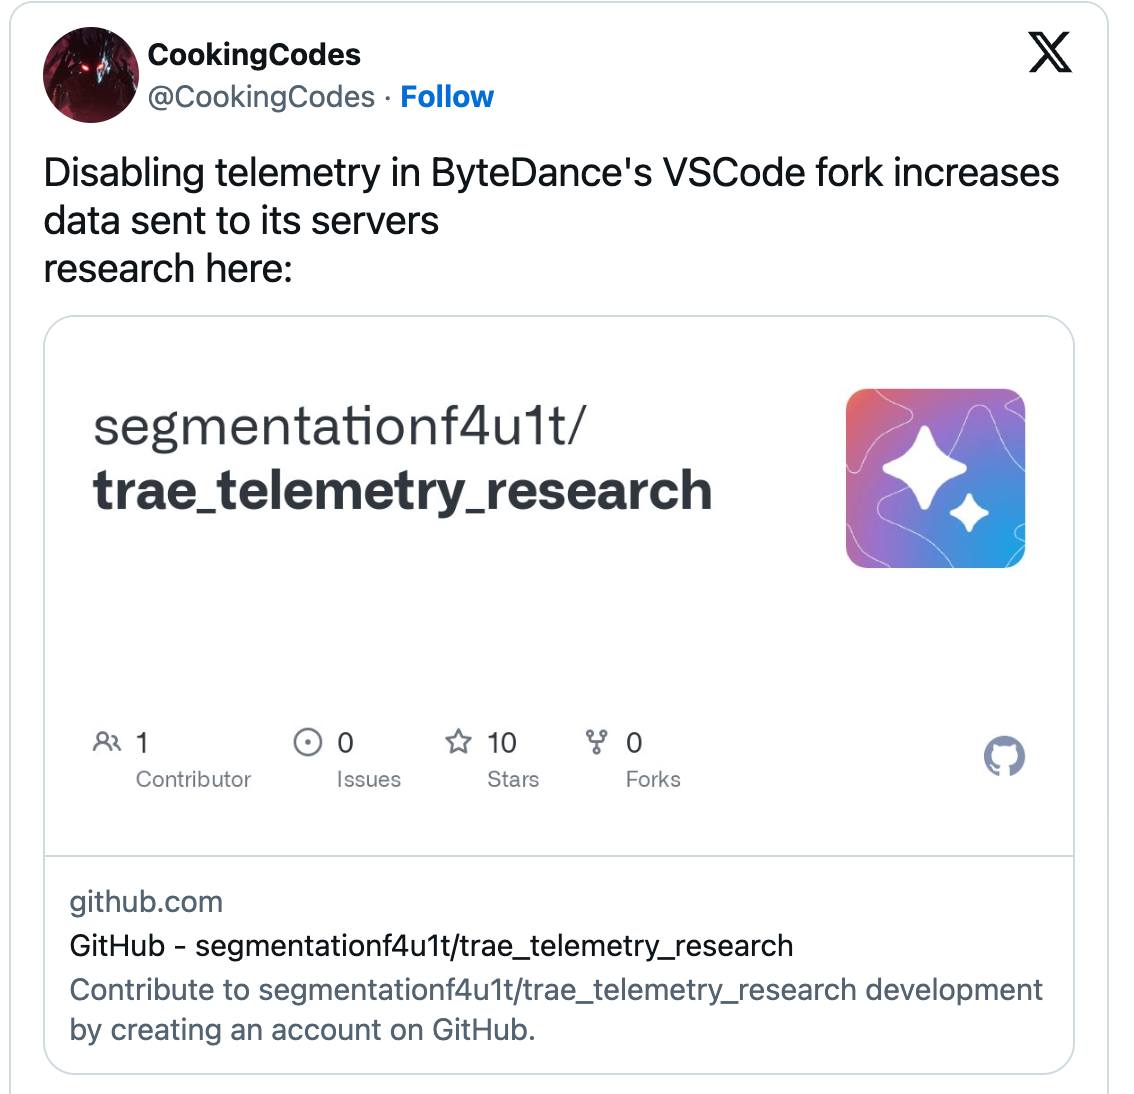Open the CookingCodes display name

(254, 54)
